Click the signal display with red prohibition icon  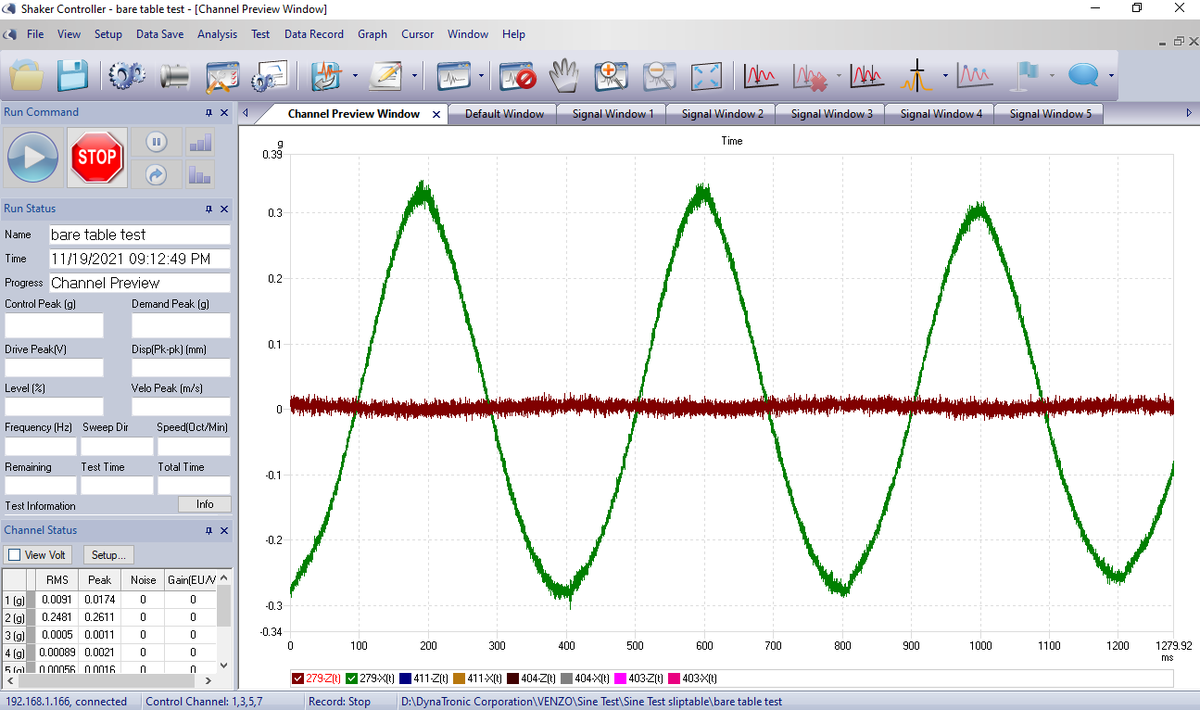pos(519,76)
